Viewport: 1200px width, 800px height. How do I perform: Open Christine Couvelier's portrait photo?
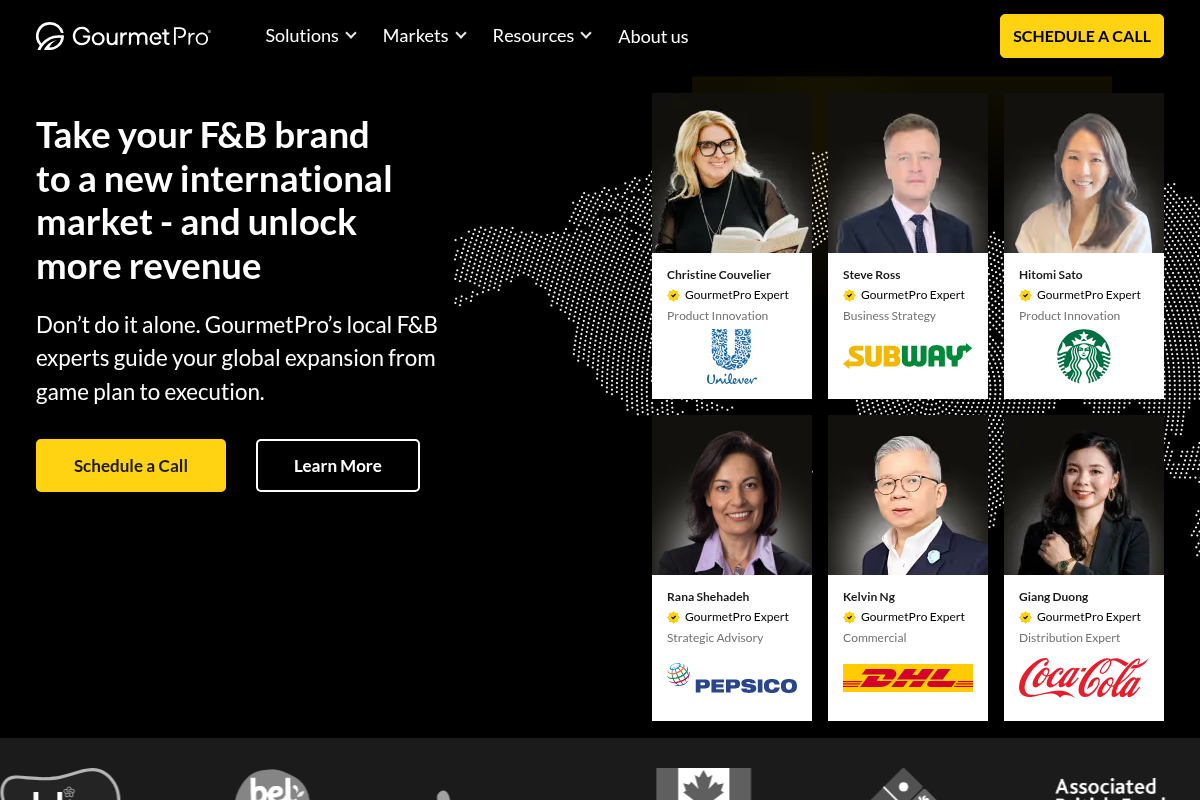(x=732, y=173)
